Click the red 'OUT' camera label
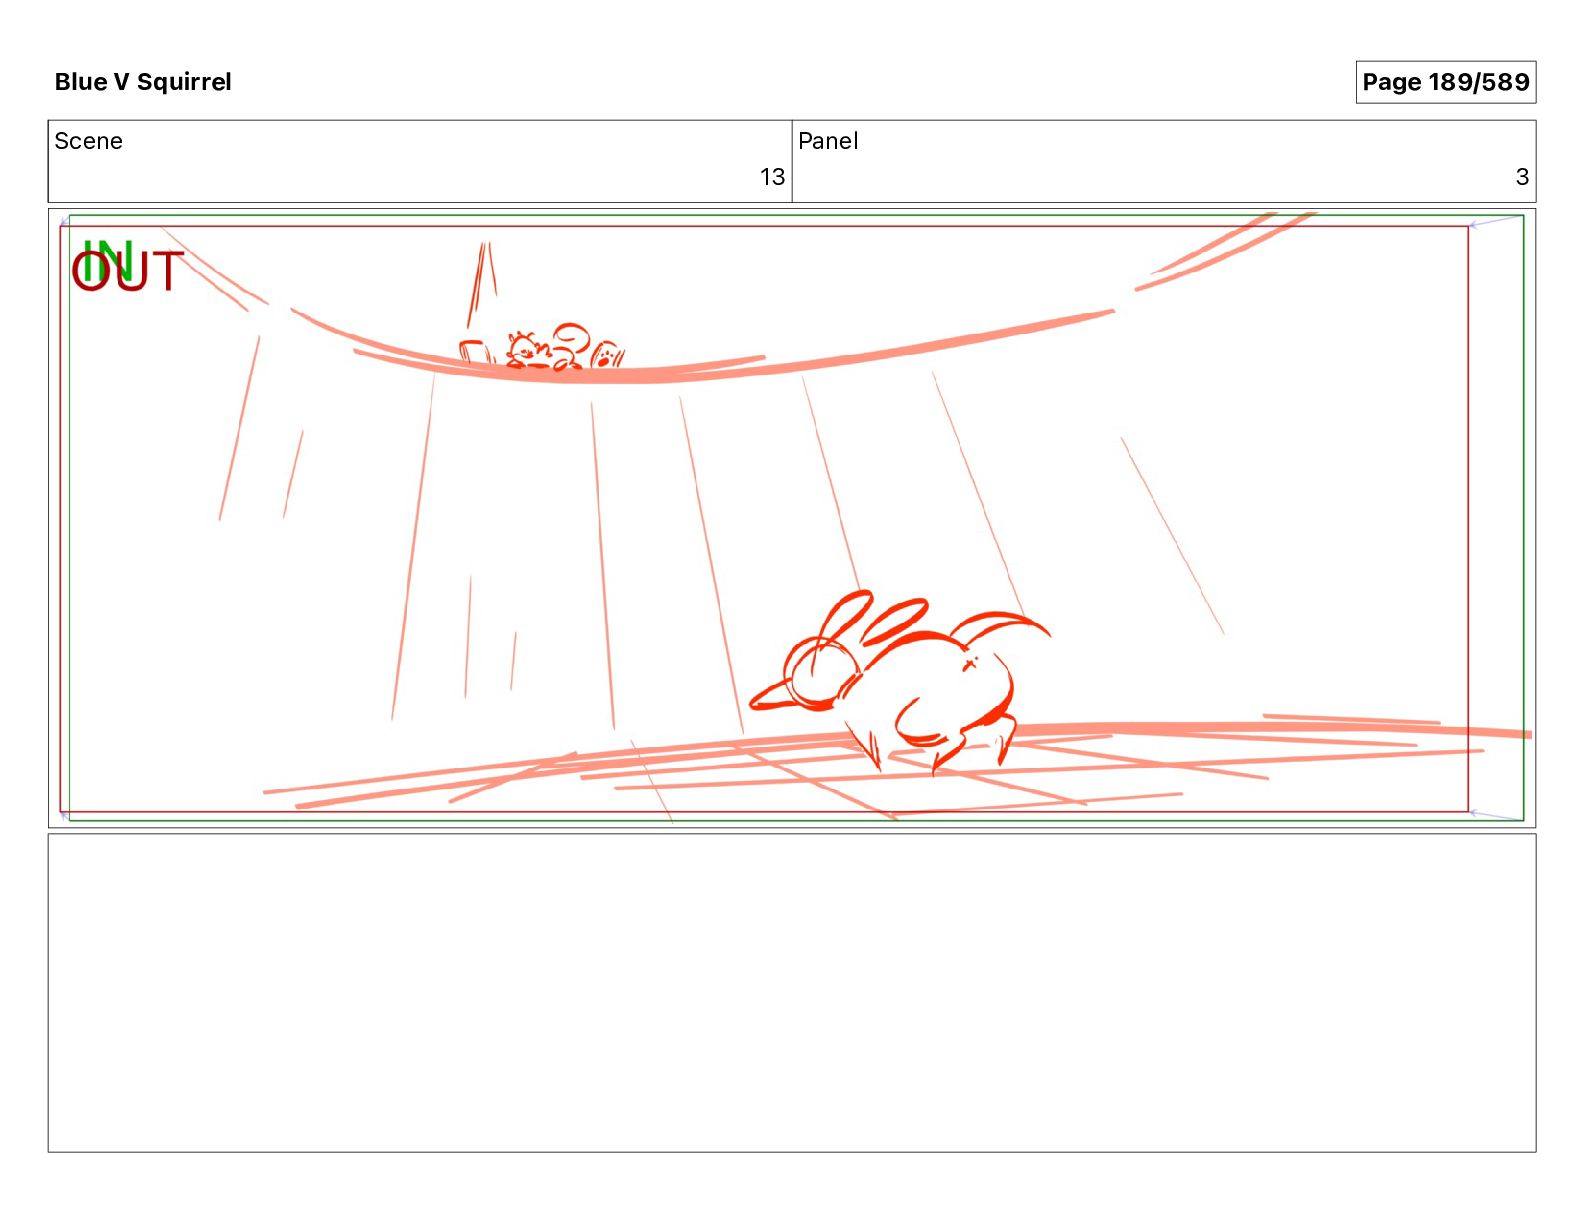The image size is (1584, 1224). click(128, 272)
